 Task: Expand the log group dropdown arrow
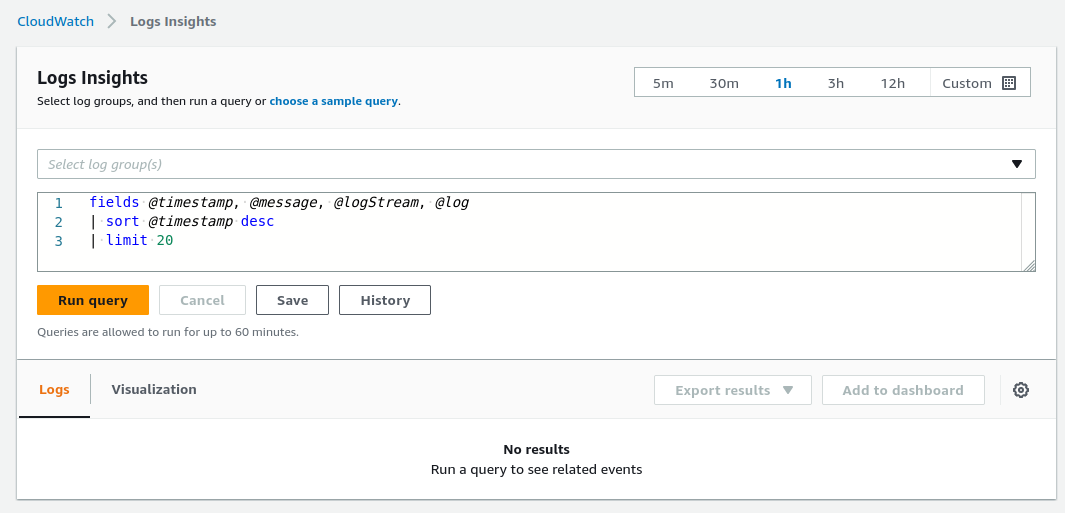click(x=1017, y=164)
